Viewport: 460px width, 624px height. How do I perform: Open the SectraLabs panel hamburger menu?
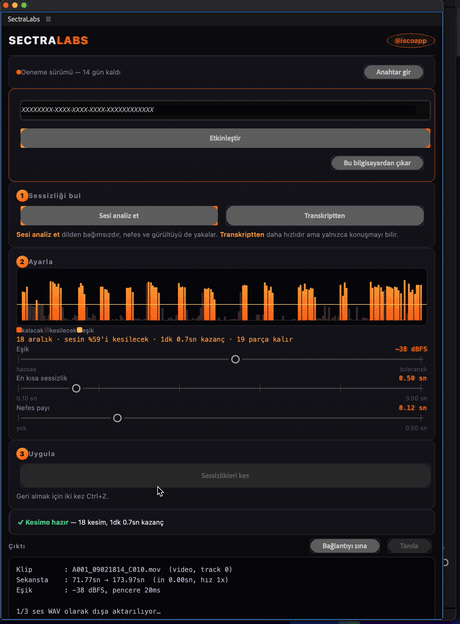(x=49, y=19)
